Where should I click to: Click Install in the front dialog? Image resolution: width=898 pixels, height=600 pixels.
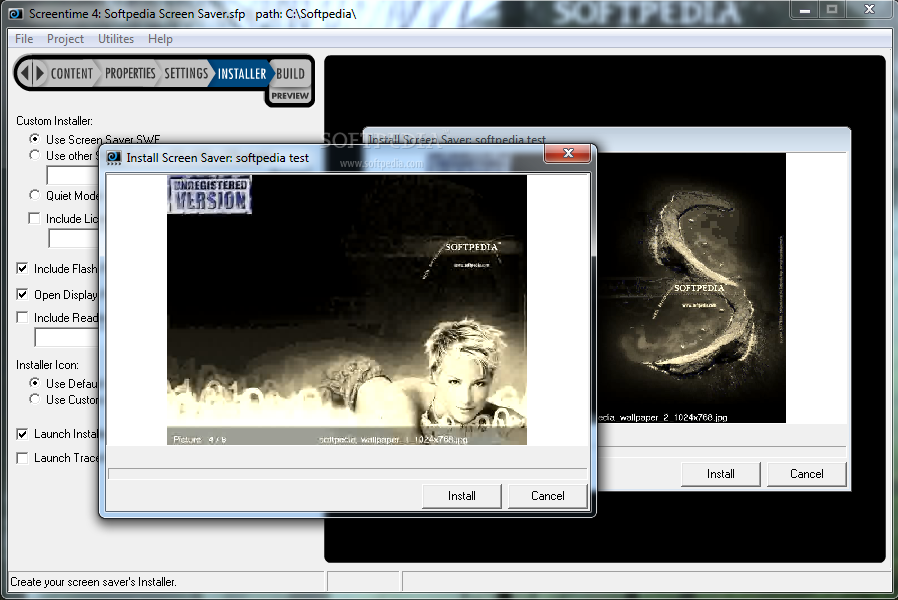click(x=462, y=496)
